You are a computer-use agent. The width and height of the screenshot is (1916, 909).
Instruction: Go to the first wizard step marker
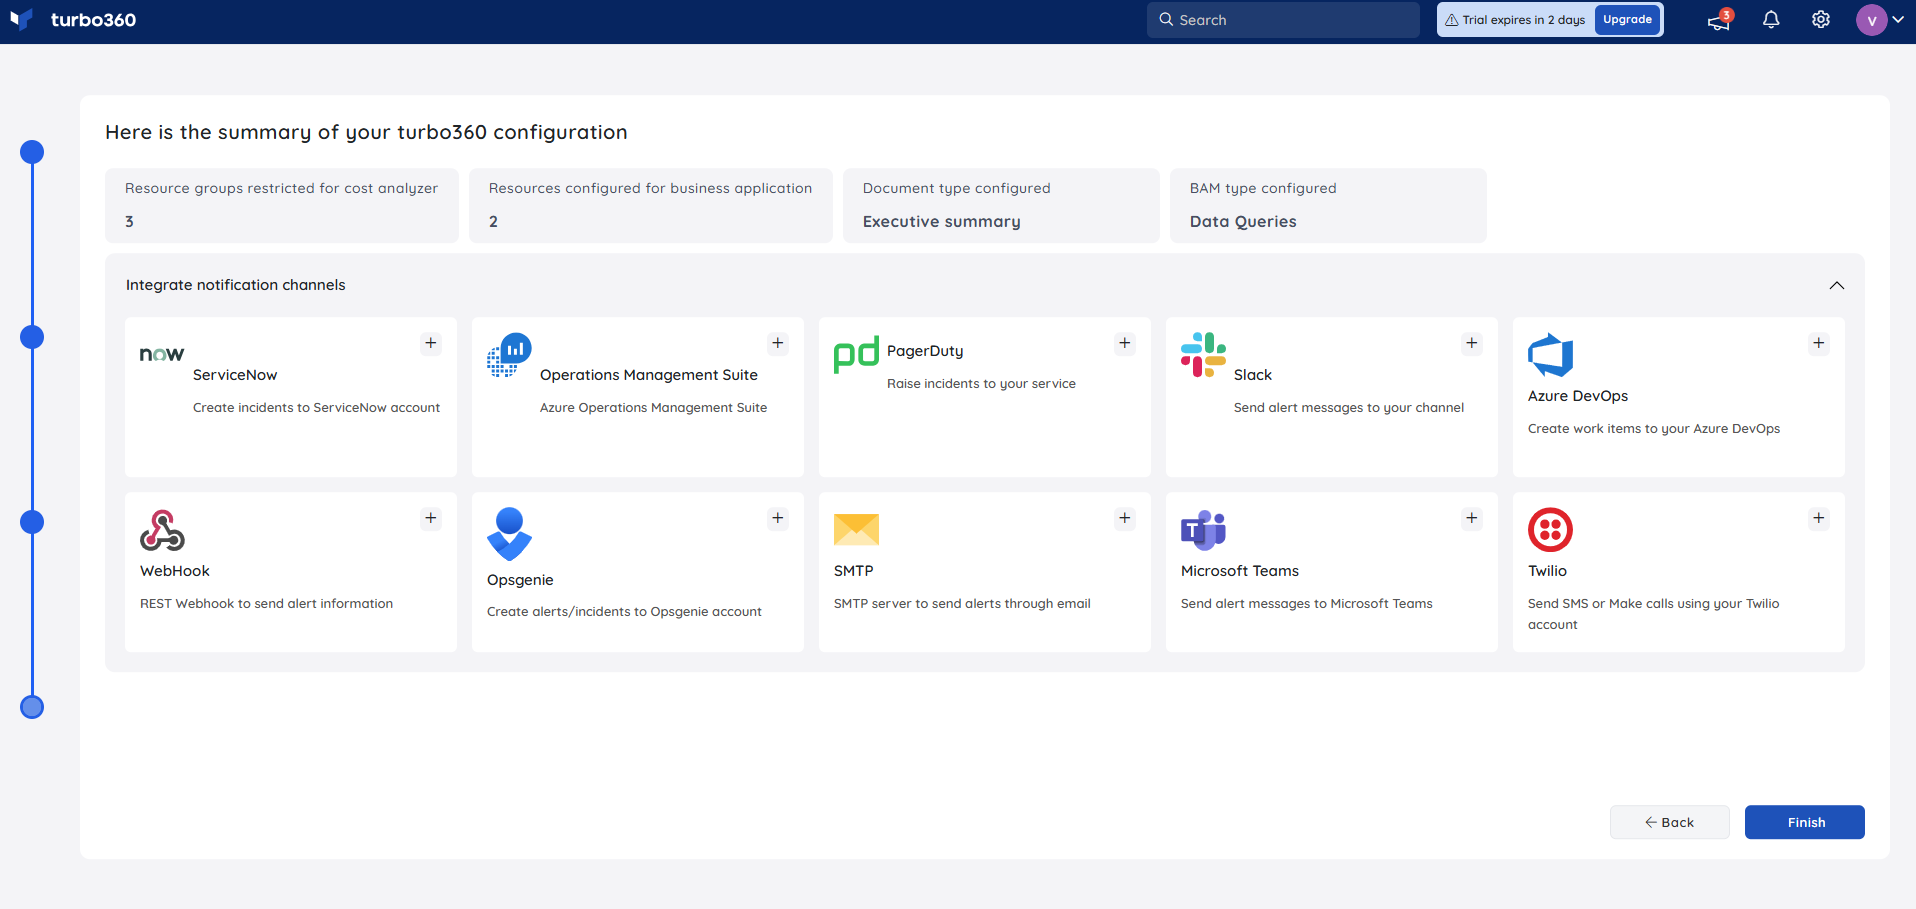(x=32, y=152)
